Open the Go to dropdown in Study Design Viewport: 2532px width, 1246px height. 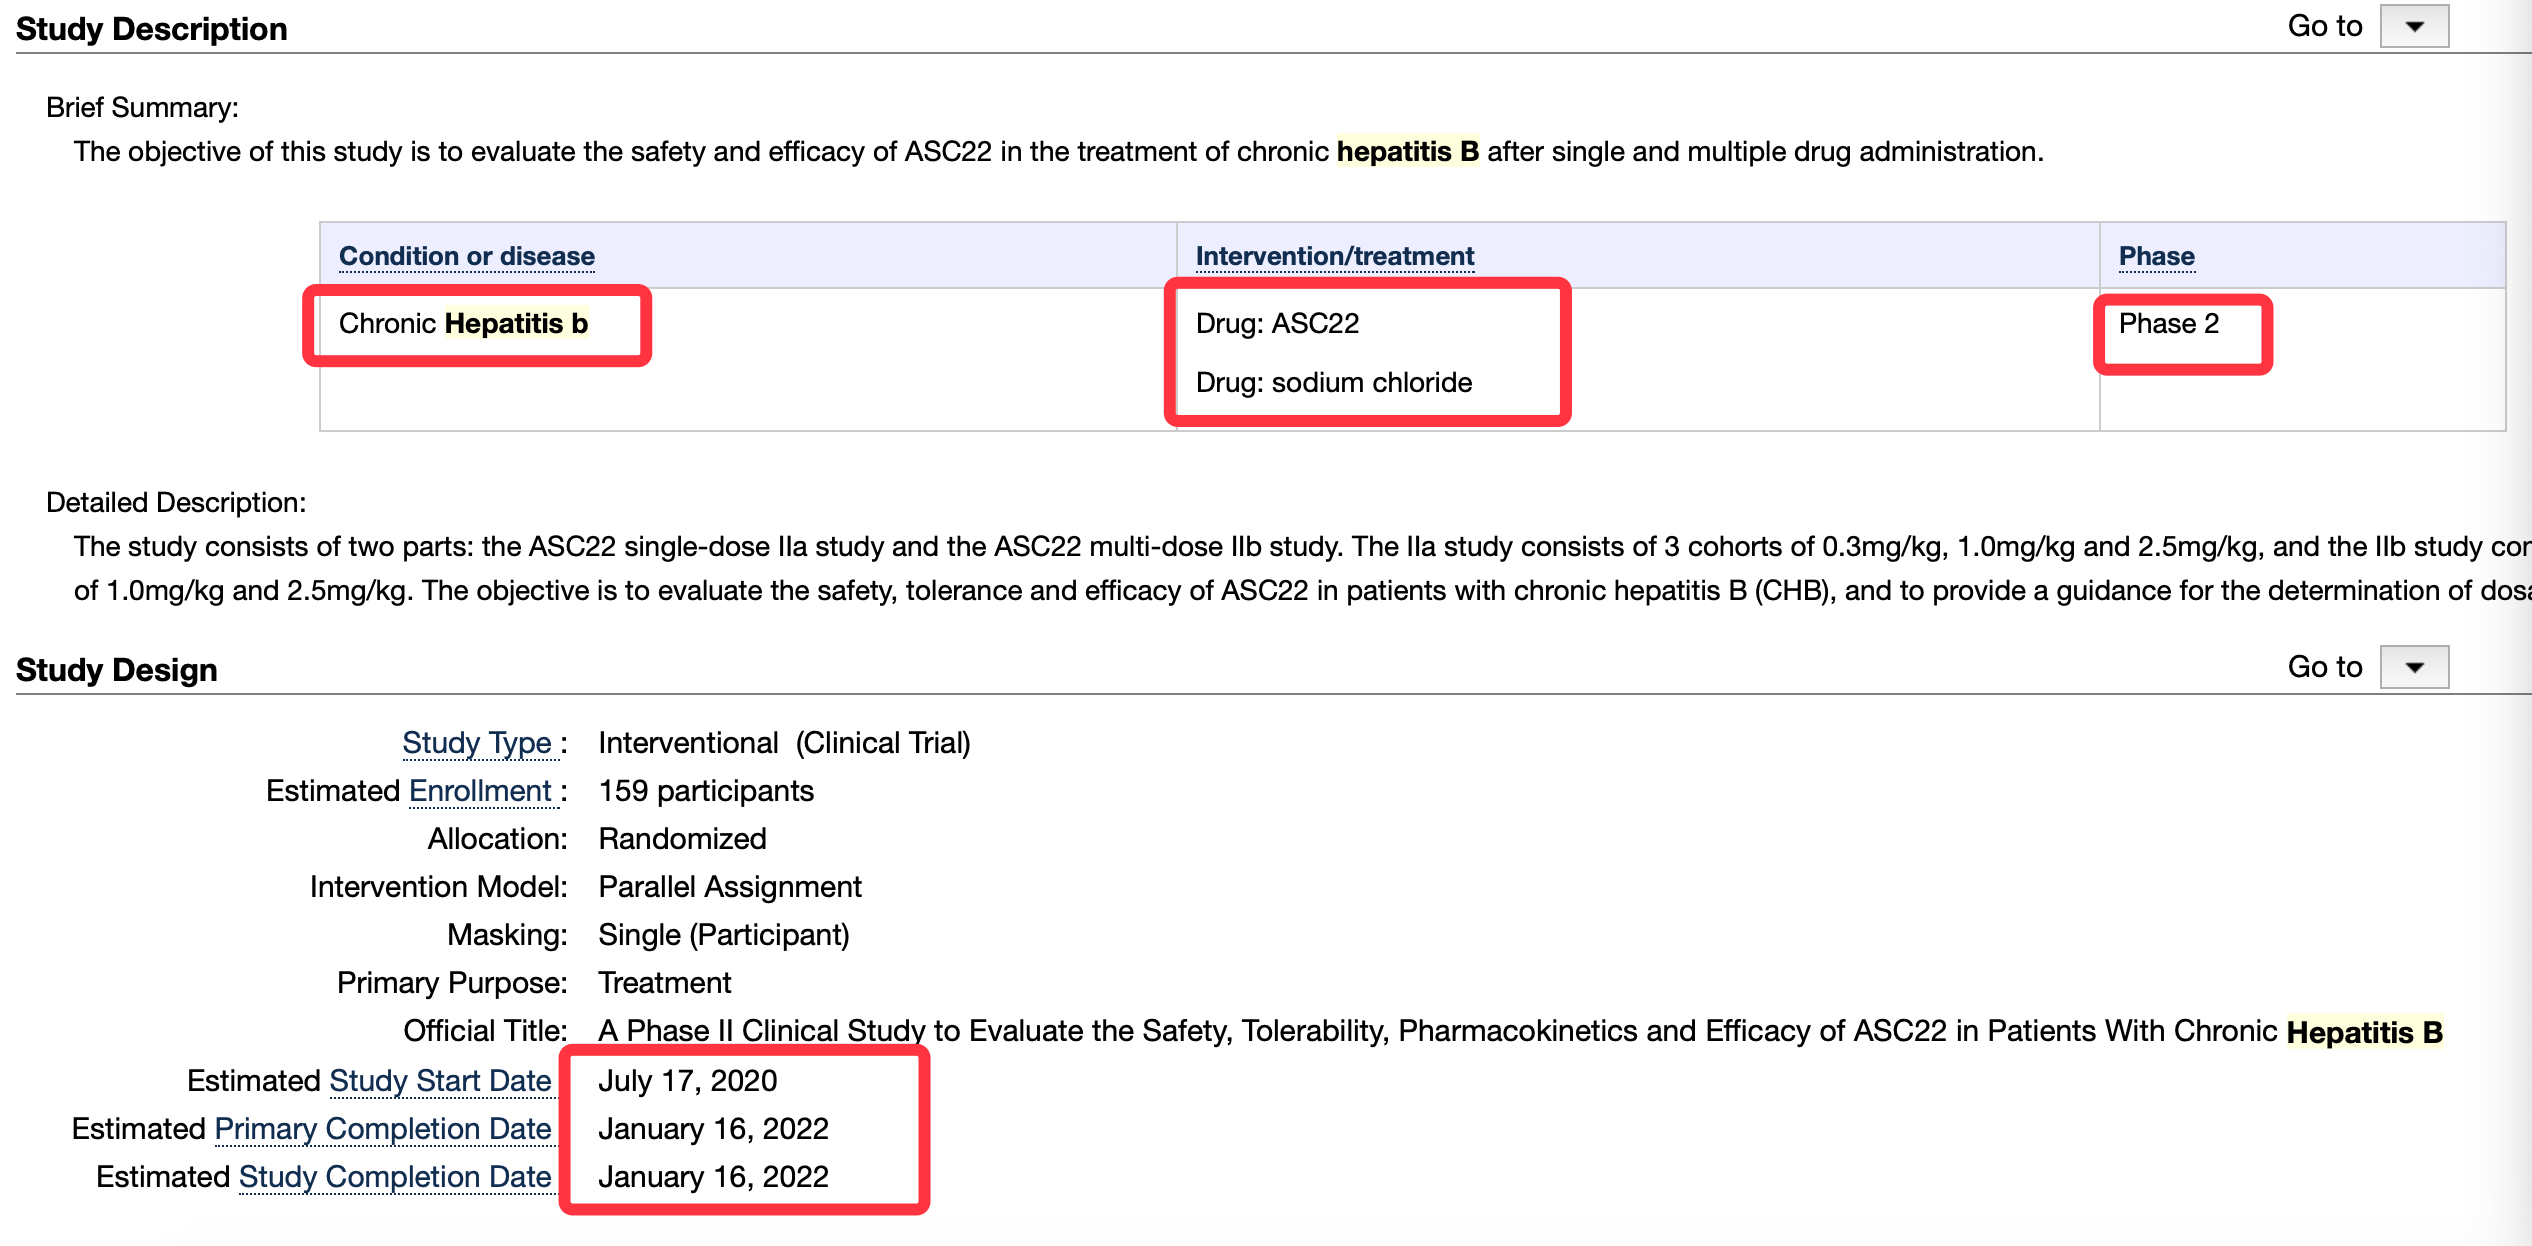point(2414,667)
